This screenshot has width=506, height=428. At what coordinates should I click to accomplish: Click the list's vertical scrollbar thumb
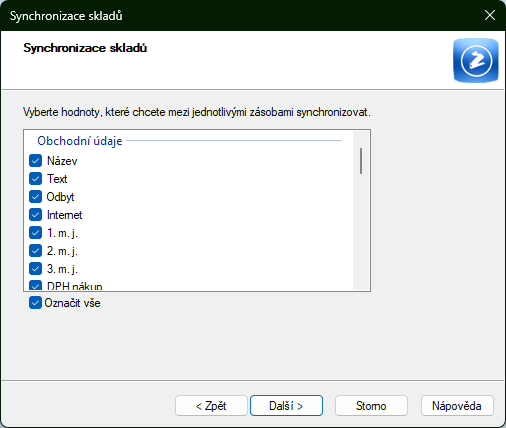pos(361,161)
